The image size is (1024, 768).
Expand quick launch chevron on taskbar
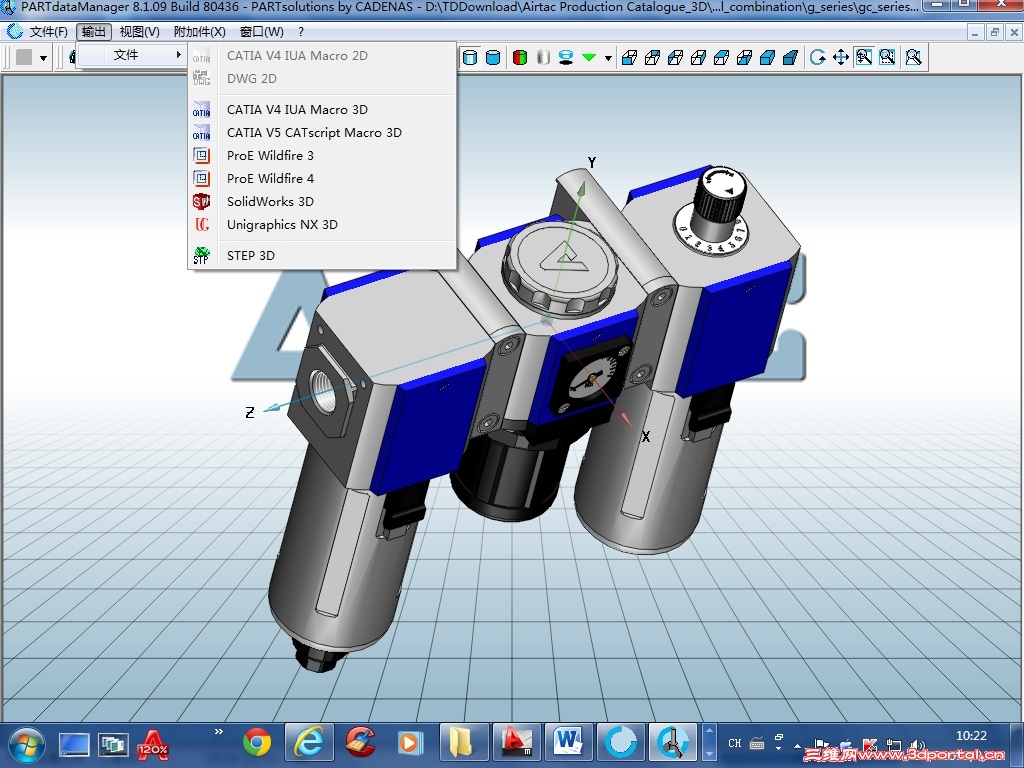(219, 731)
